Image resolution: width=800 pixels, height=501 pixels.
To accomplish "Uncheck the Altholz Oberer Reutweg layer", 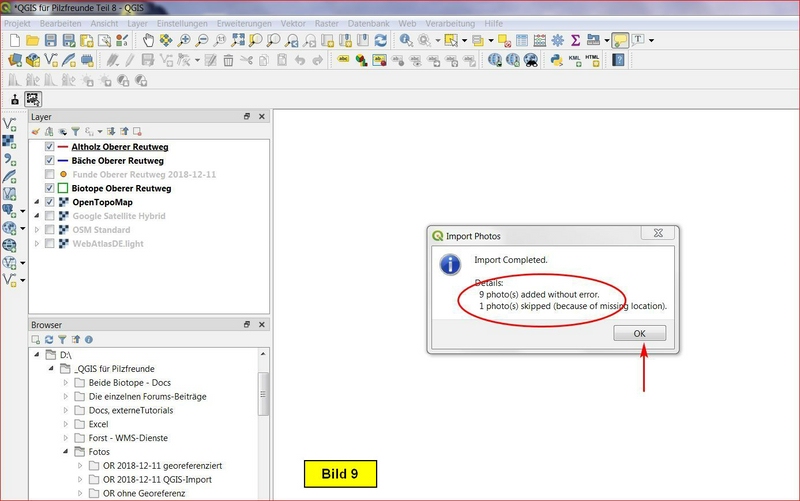I will point(49,146).
